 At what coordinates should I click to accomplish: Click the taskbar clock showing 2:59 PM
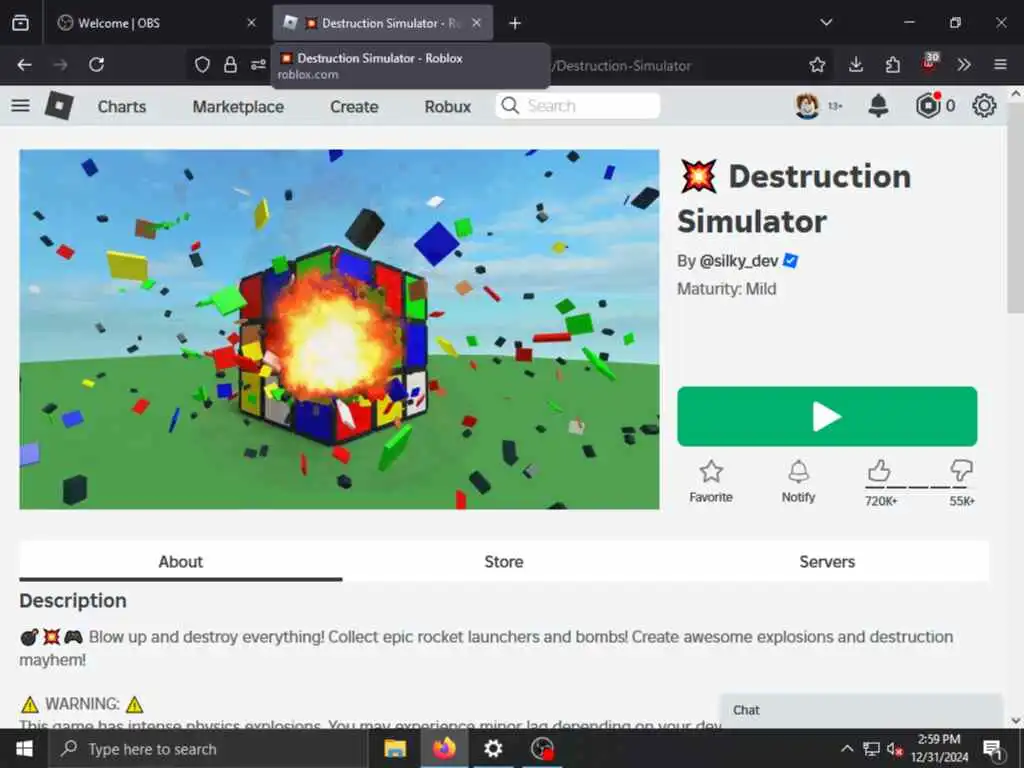(x=939, y=748)
